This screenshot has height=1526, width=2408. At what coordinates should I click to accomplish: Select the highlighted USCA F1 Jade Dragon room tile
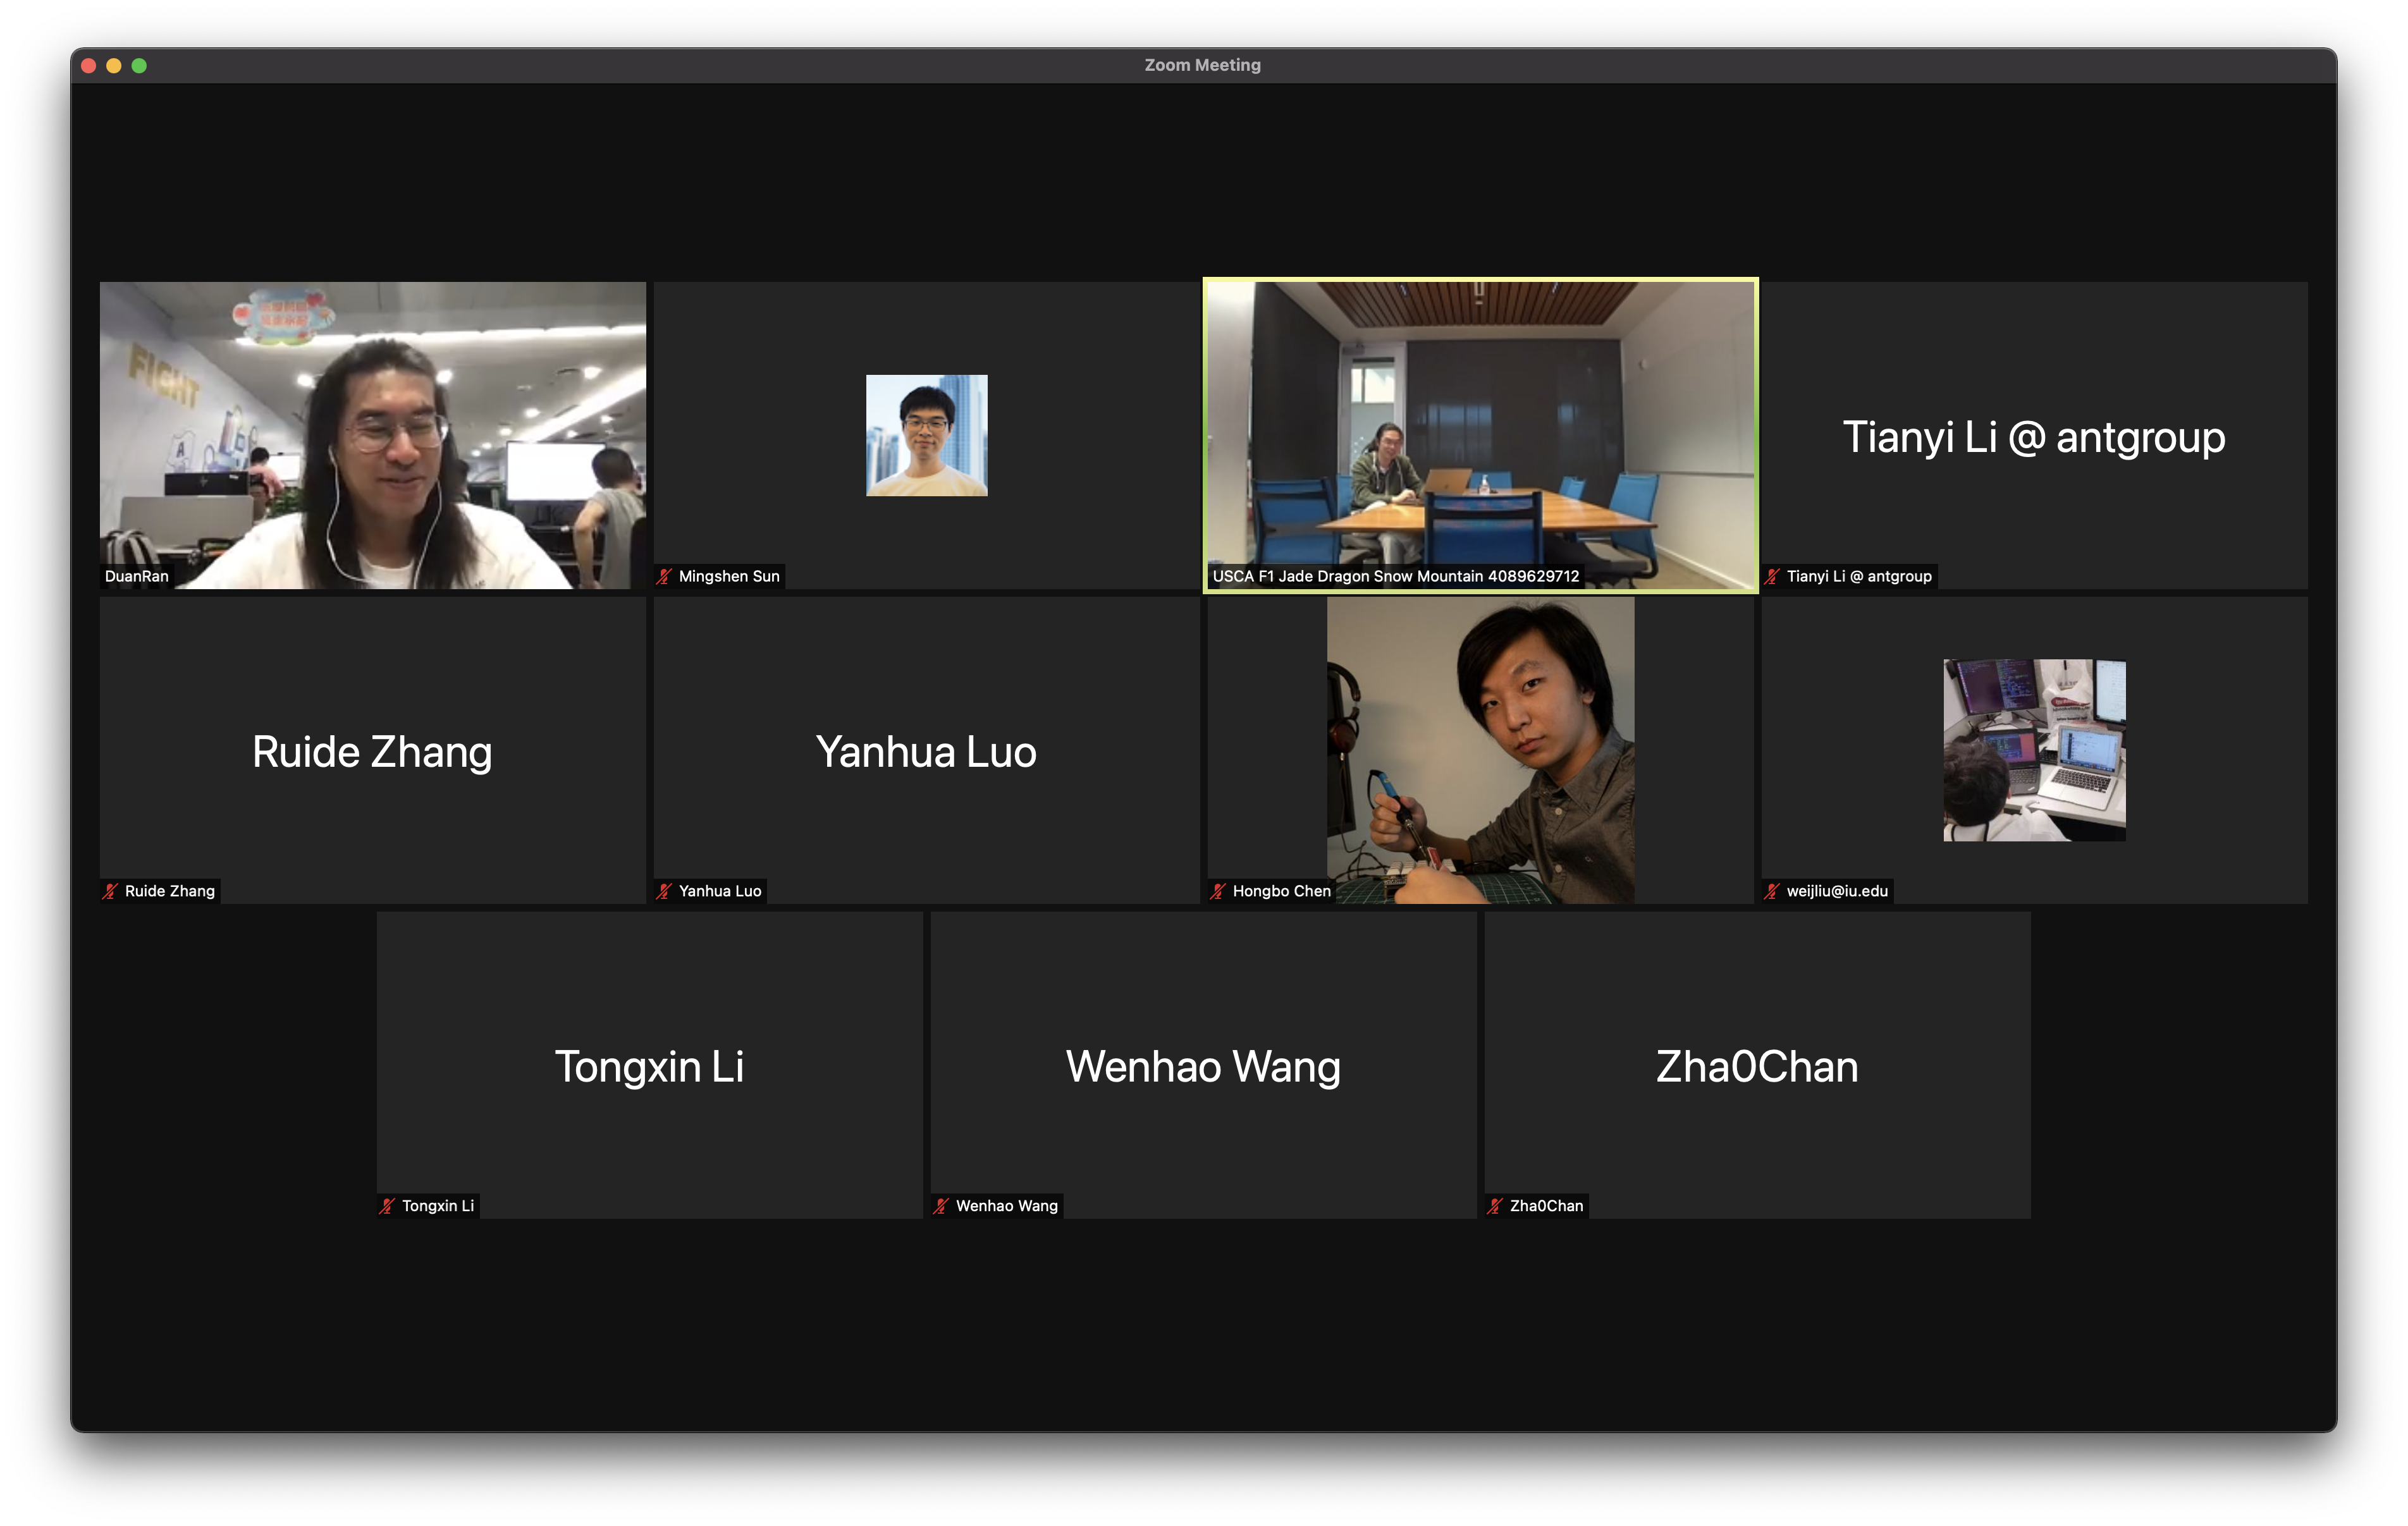point(1480,435)
